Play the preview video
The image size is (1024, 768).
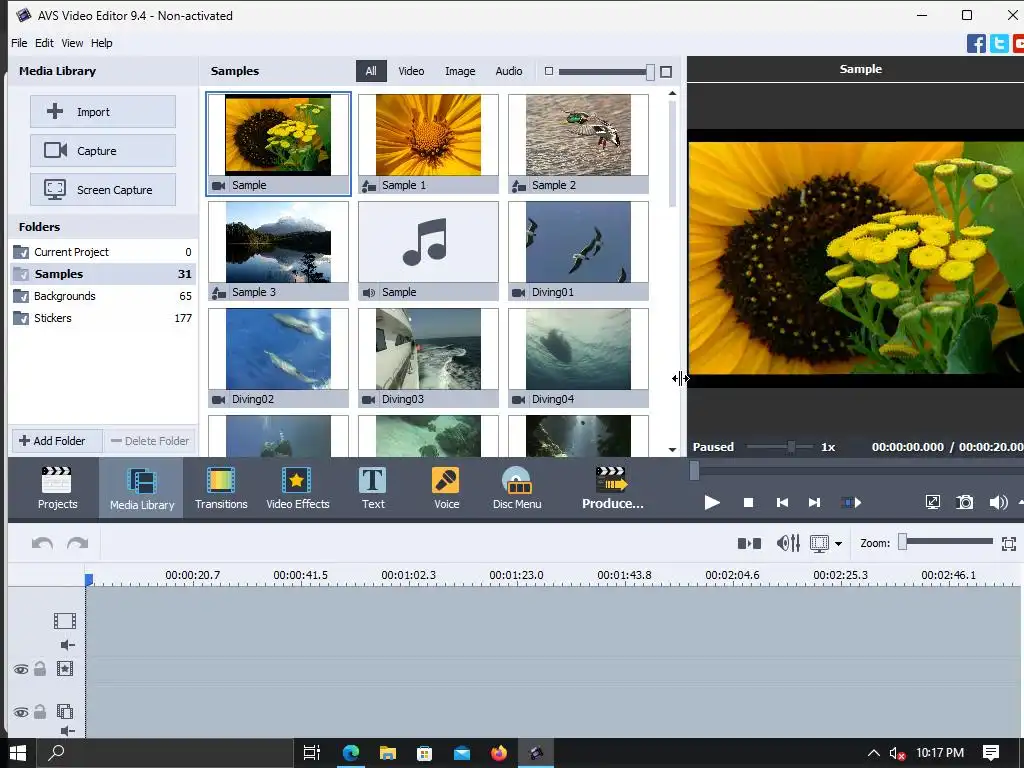click(712, 502)
